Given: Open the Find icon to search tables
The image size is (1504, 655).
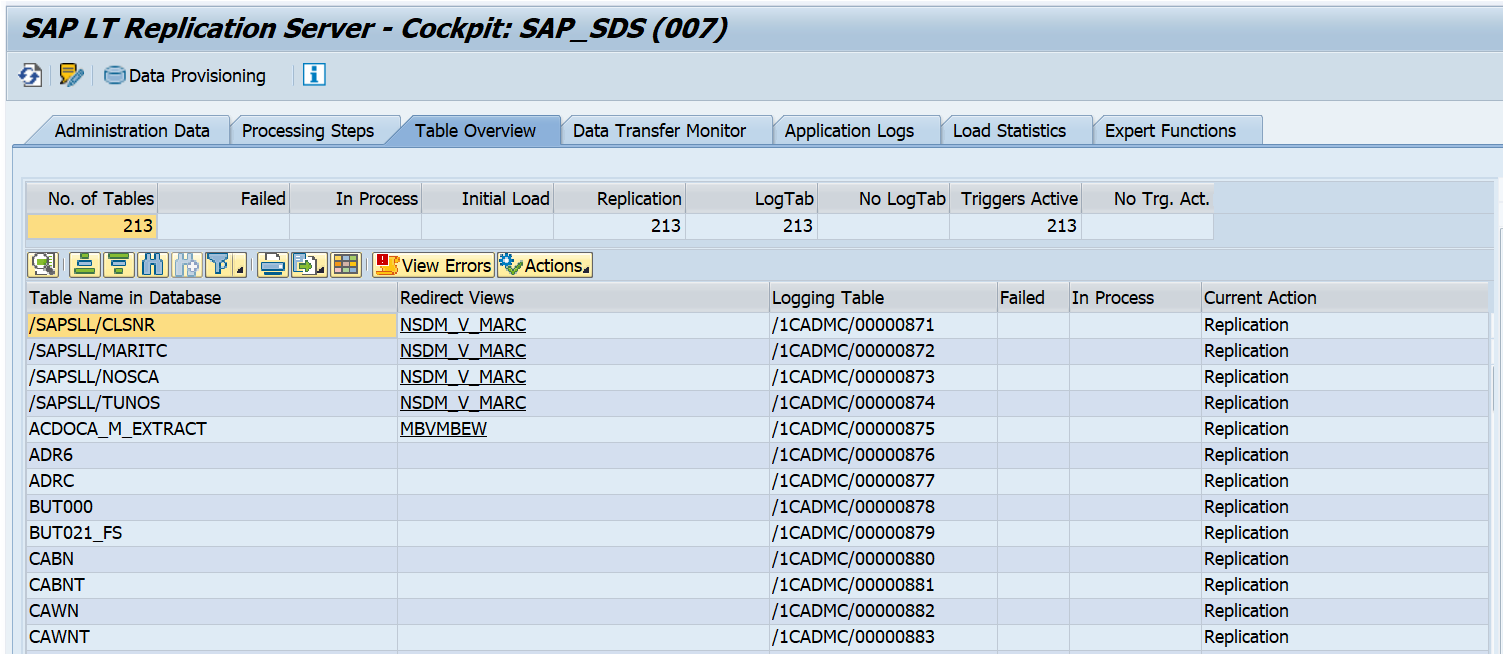Looking at the screenshot, I should tap(150, 264).
